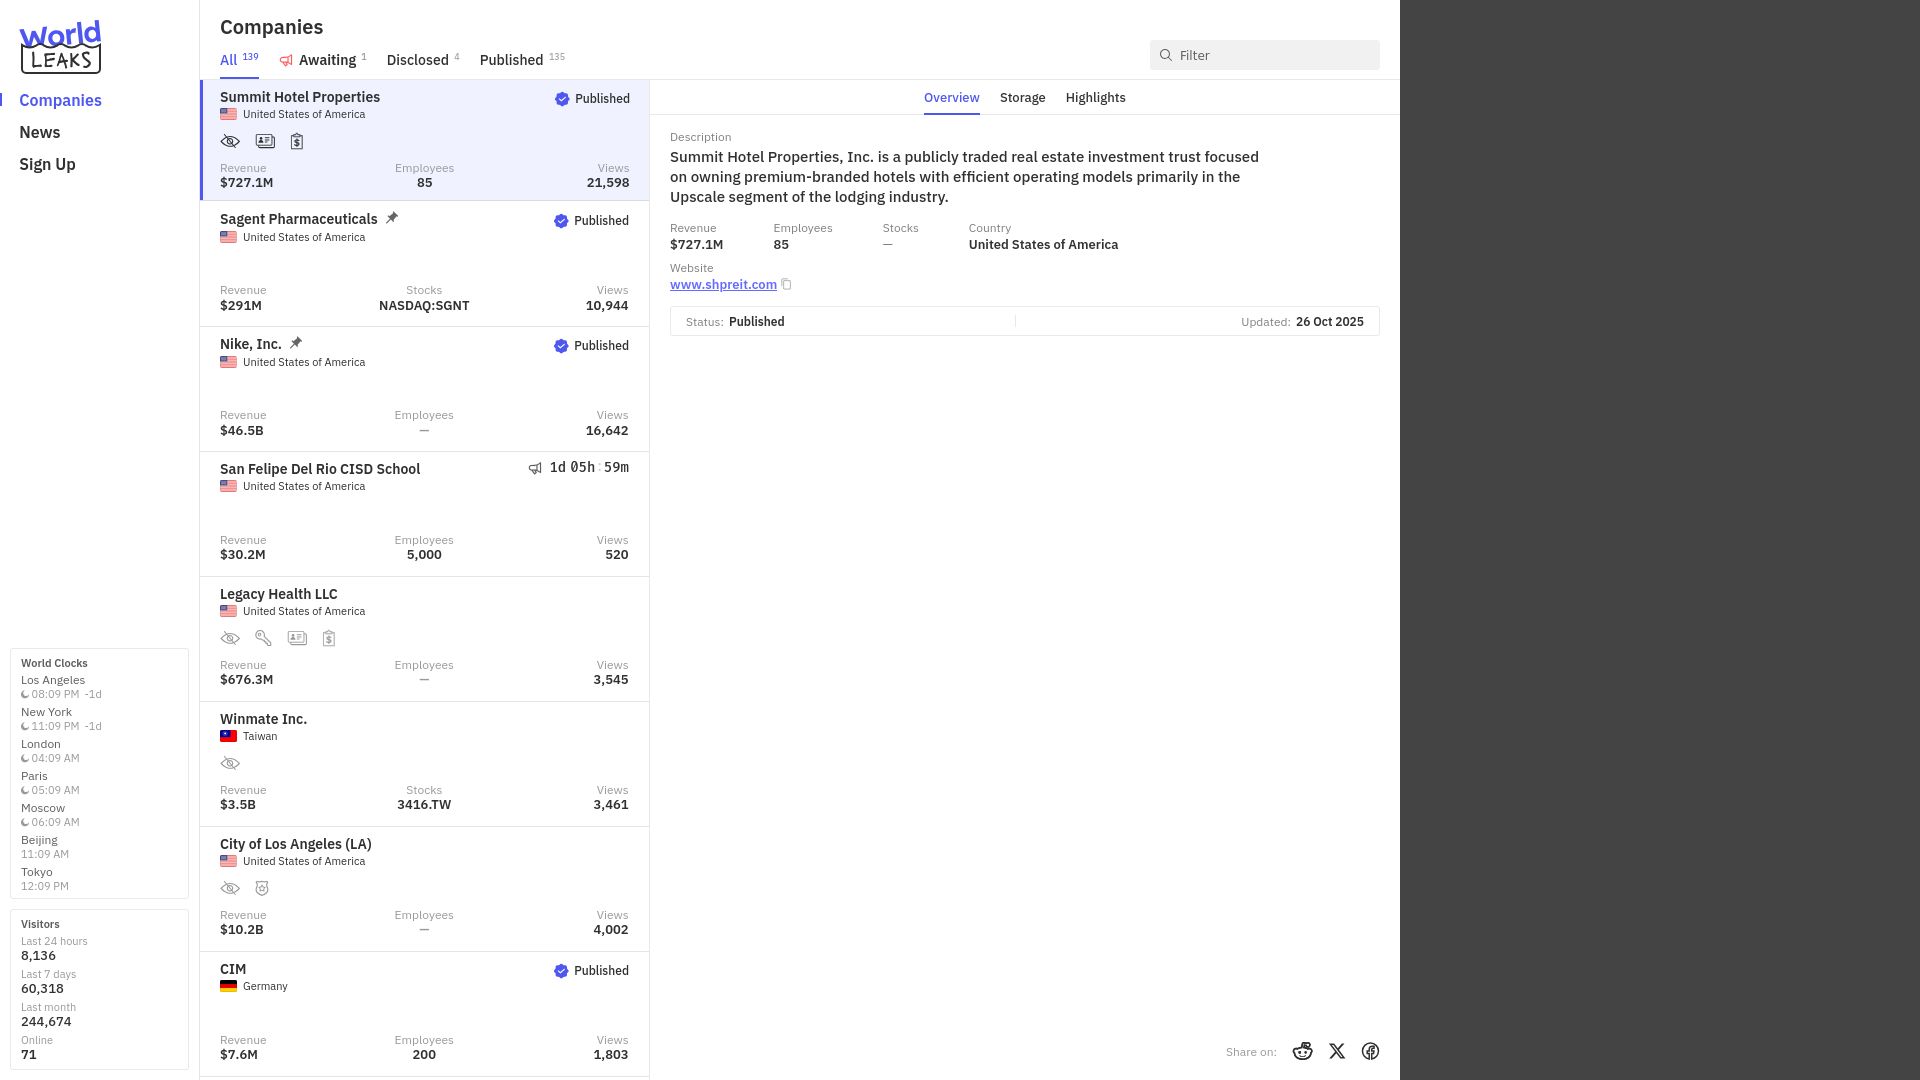The width and height of the screenshot is (1920, 1080).
Task: Switch to the Awaiting tab
Action: (x=323, y=60)
